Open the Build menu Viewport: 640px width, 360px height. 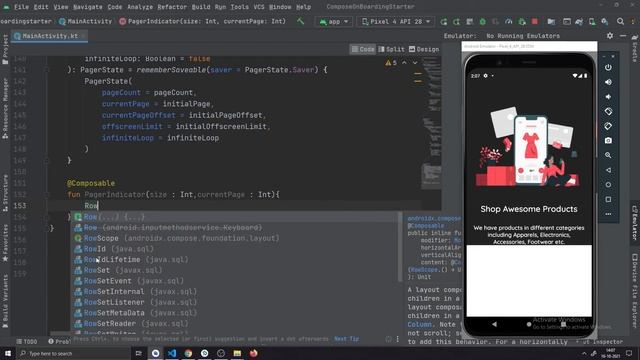[x=201, y=7]
